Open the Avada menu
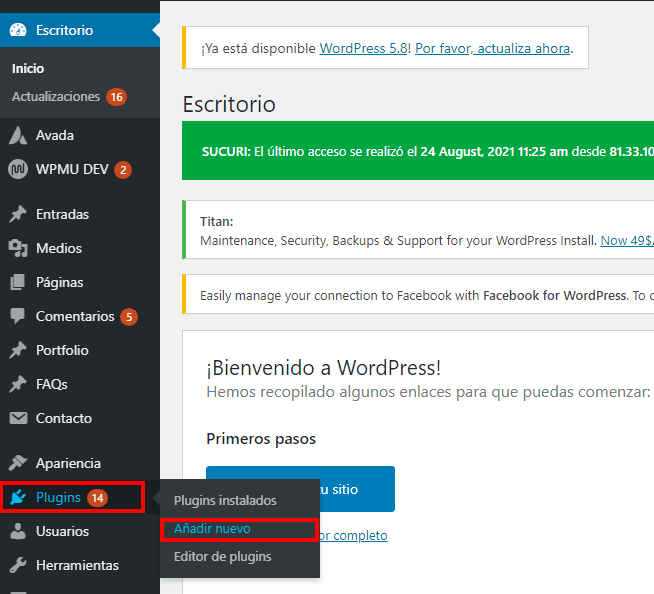Viewport: 654px width, 594px height. (x=80, y=135)
